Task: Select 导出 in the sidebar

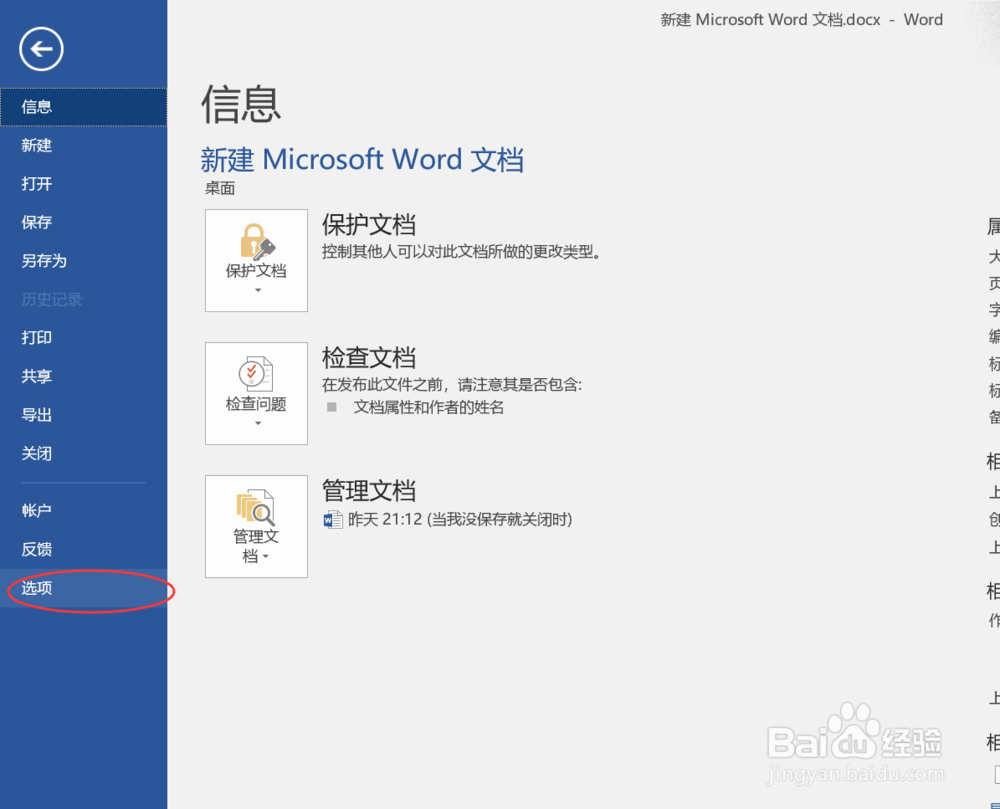Action: [84, 415]
